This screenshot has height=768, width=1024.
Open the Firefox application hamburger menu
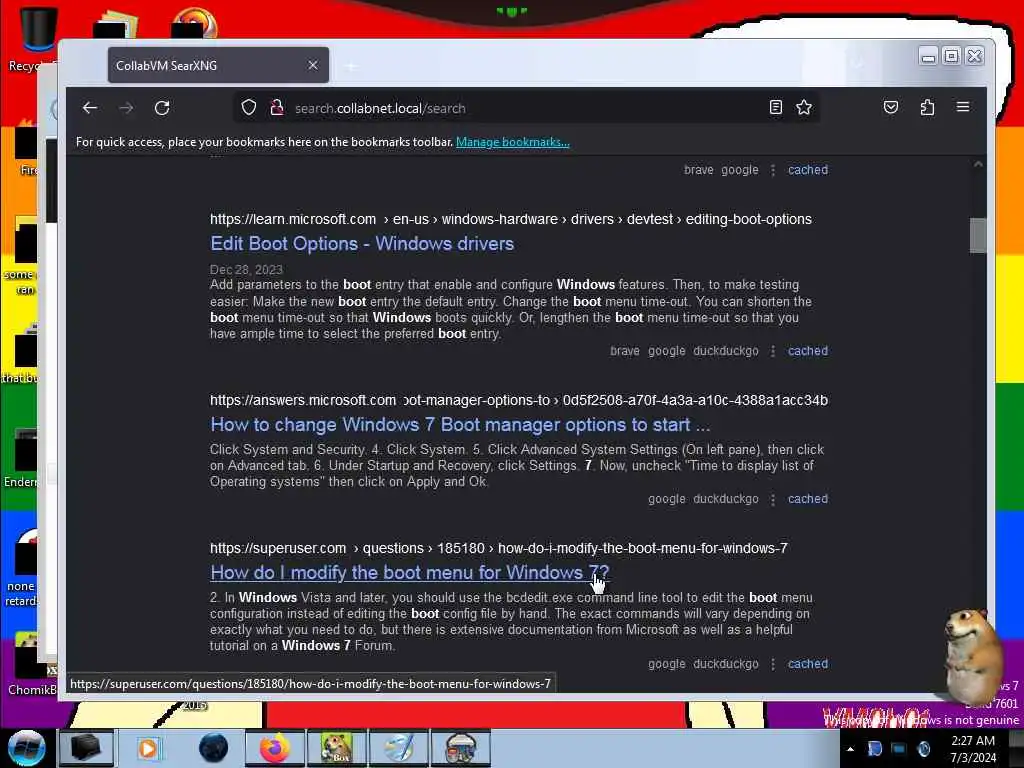(x=963, y=107)
